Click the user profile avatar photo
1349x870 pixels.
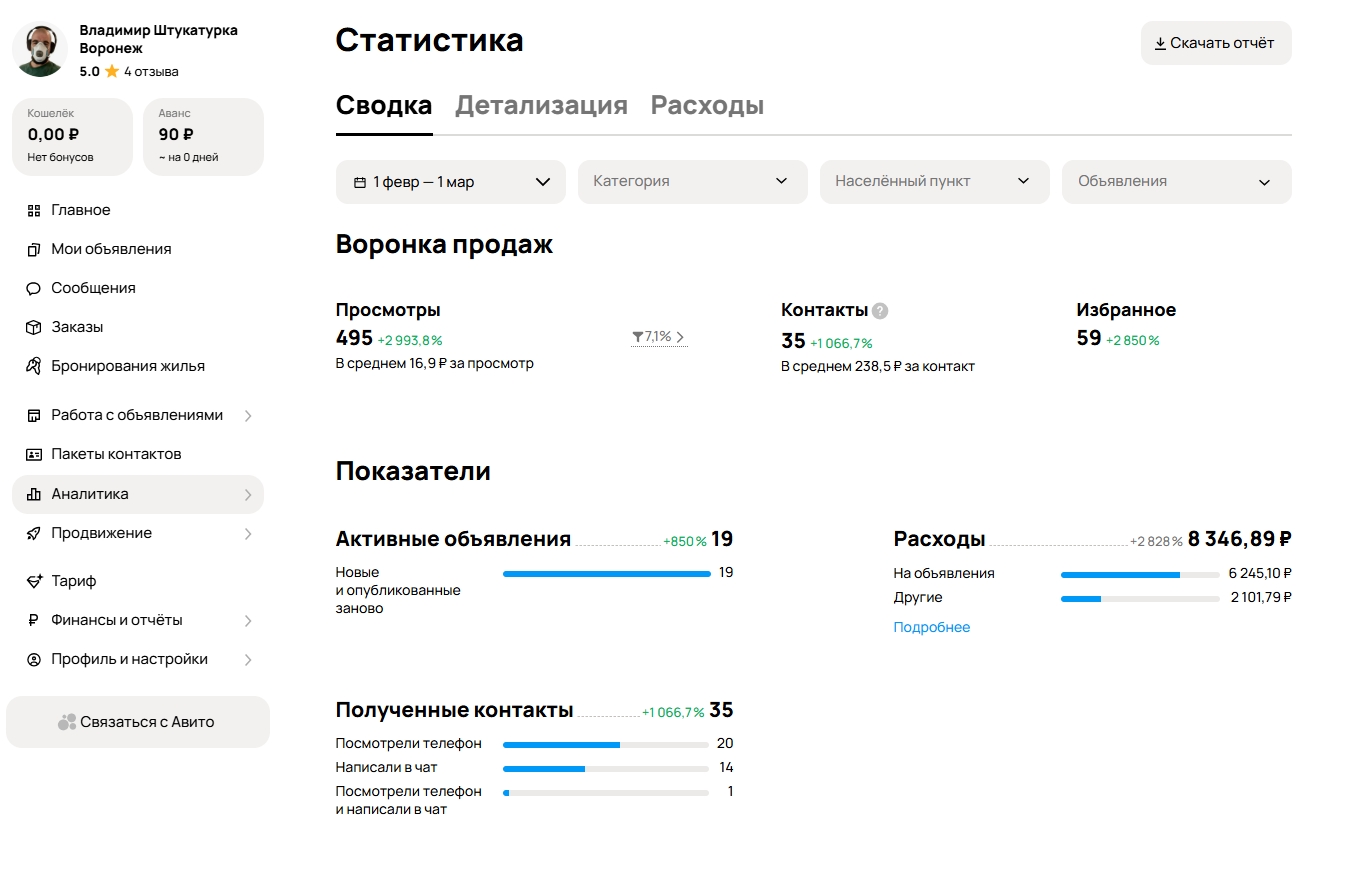tap(40, 50)
